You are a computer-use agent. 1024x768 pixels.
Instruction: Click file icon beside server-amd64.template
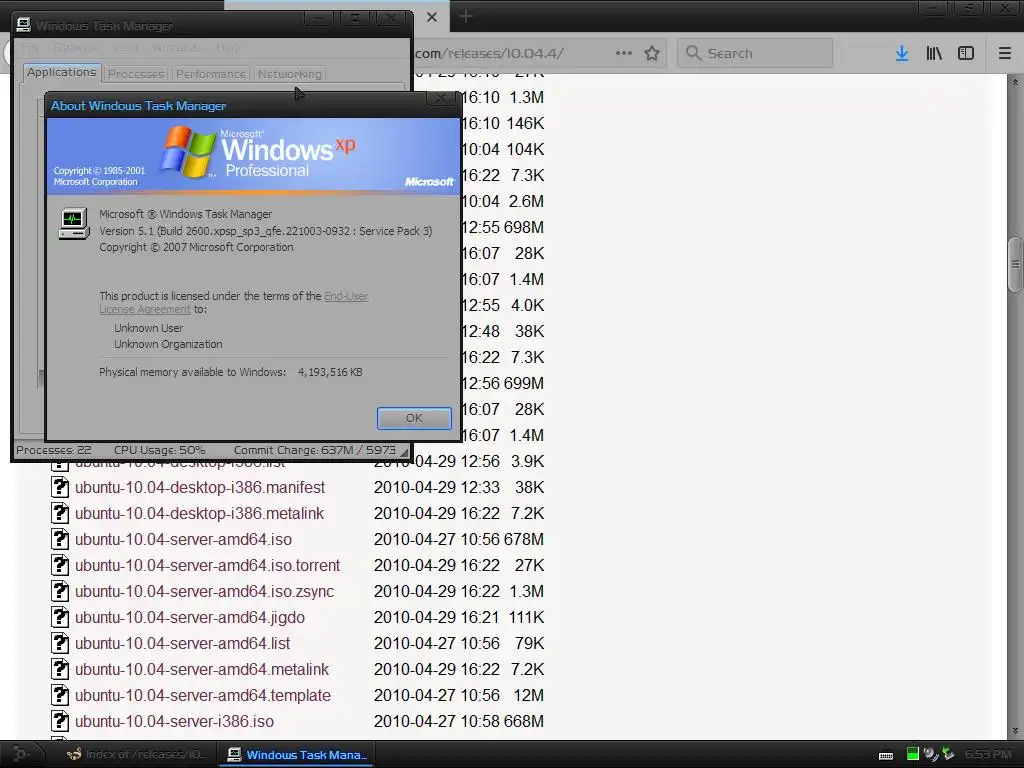click(59, 696)
